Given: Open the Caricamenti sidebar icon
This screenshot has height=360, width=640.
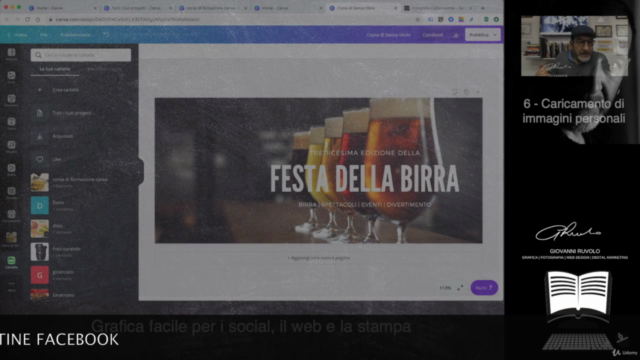Looking at the screenshot, I should tap(11, 216).
